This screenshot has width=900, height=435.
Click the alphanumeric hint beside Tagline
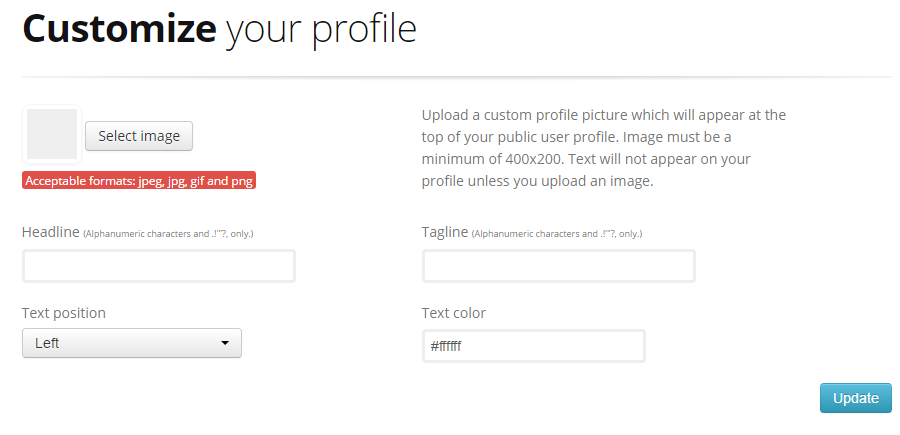click(x=557, y=234)
